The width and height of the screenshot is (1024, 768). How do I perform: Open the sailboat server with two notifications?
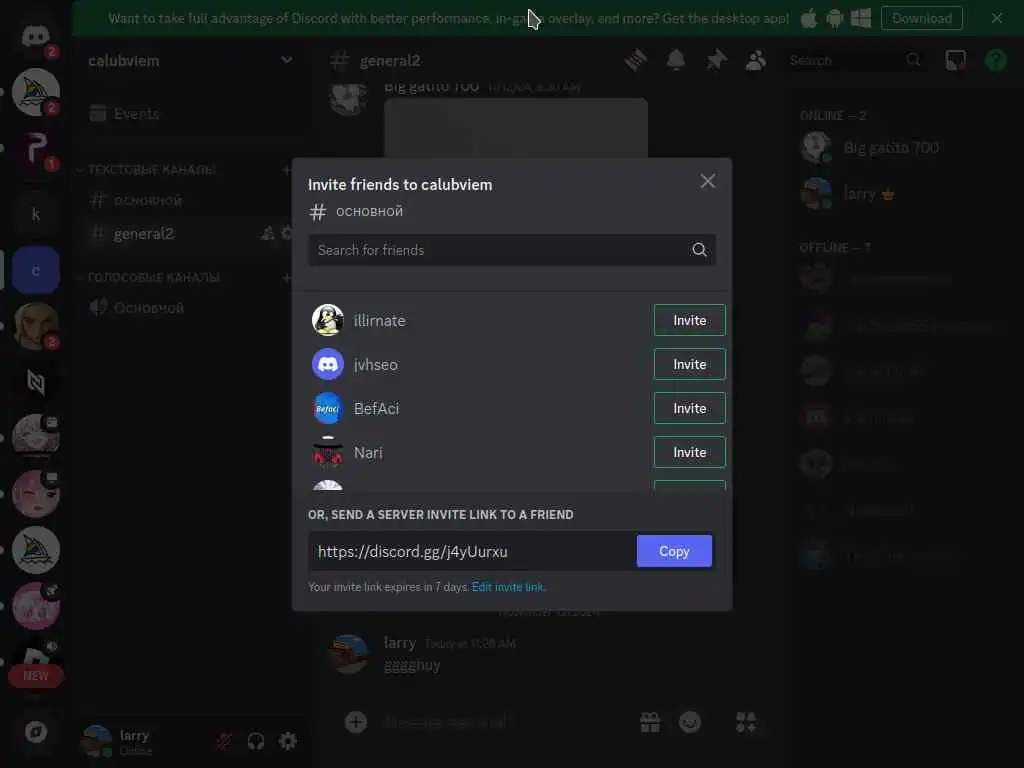tap(35, 92)
